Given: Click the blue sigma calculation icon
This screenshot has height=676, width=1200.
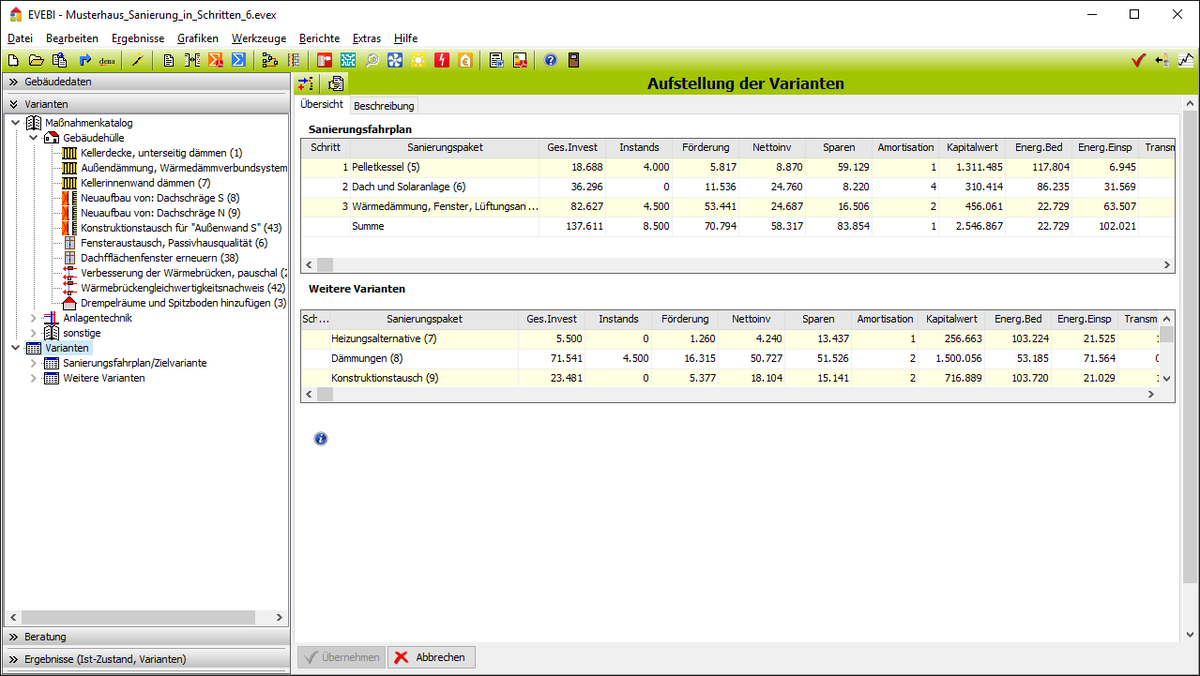Looking at the screenshot, I should tap(238, 60).
